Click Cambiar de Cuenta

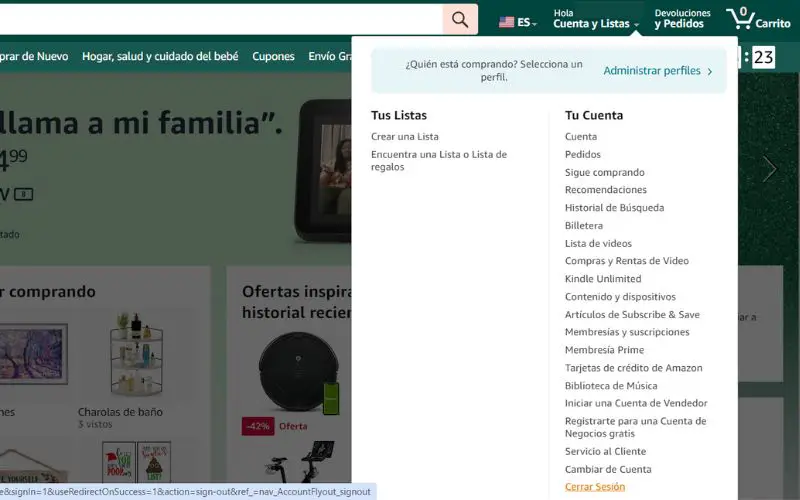point(608,469)
